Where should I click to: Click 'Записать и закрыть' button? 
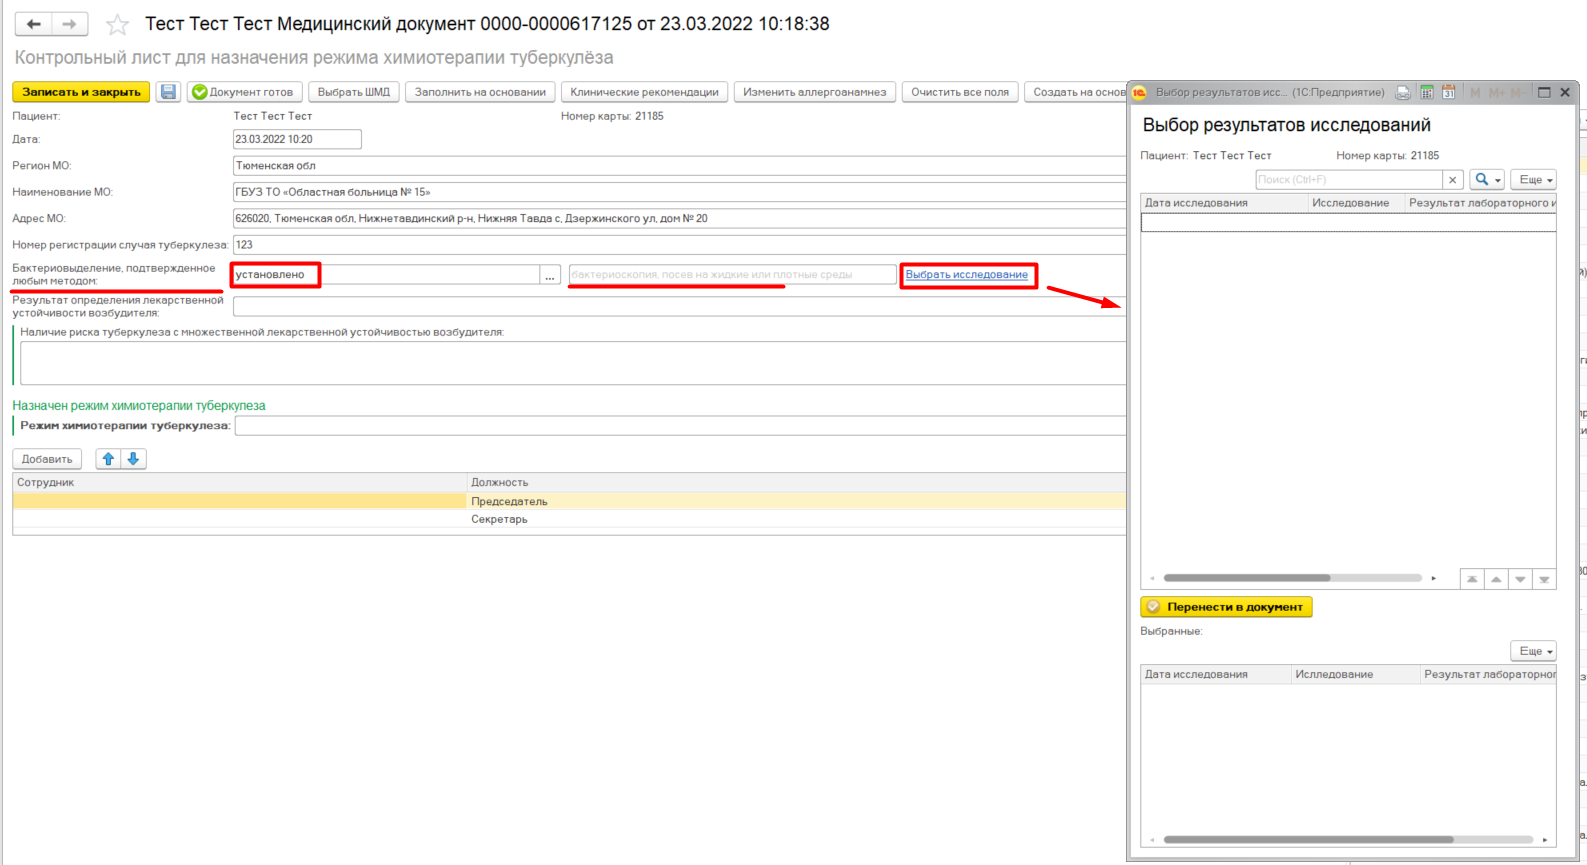click(81, 92)
